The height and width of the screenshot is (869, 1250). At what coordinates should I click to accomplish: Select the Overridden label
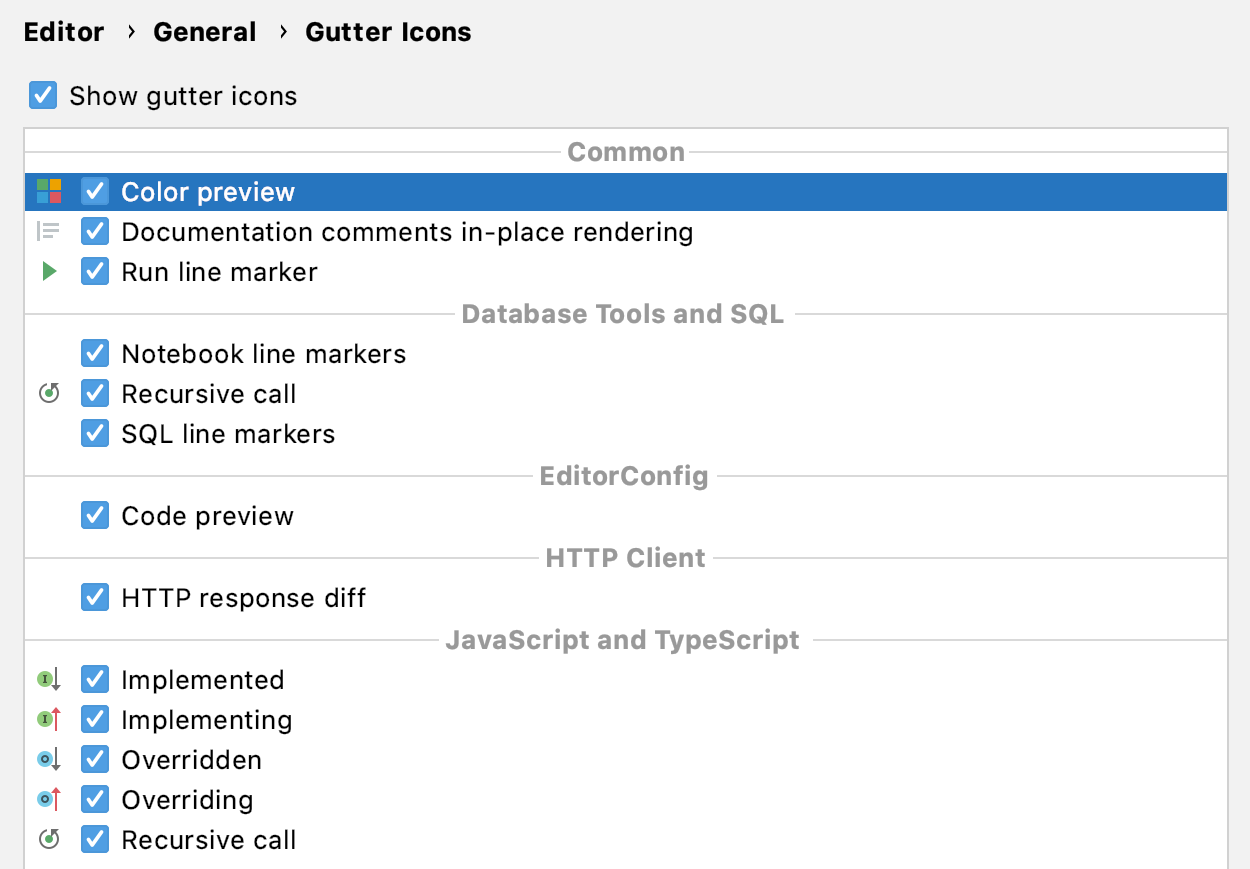tap(192, 760)
